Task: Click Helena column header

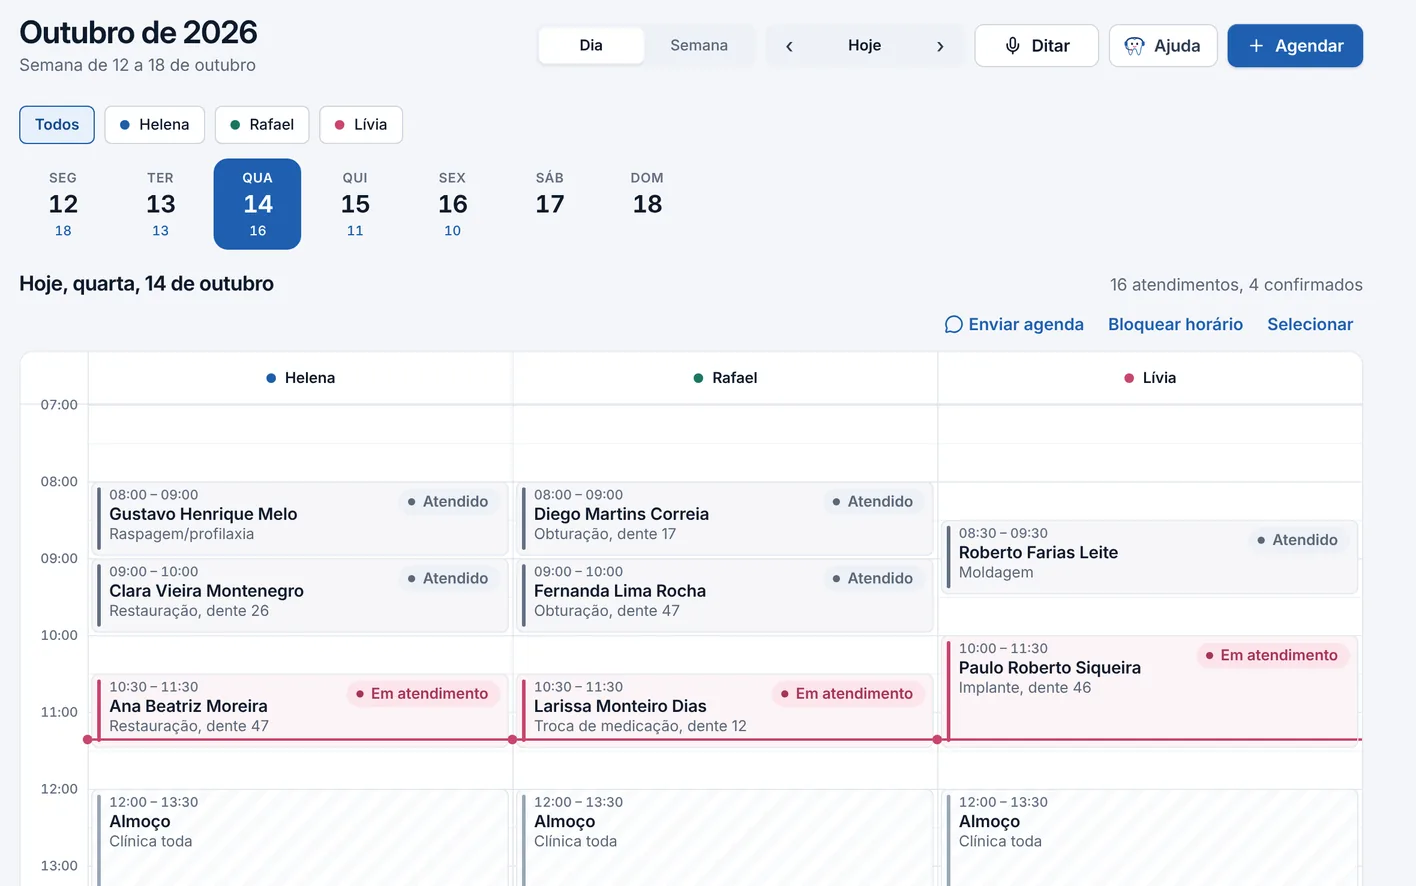Action: (300, 378)
